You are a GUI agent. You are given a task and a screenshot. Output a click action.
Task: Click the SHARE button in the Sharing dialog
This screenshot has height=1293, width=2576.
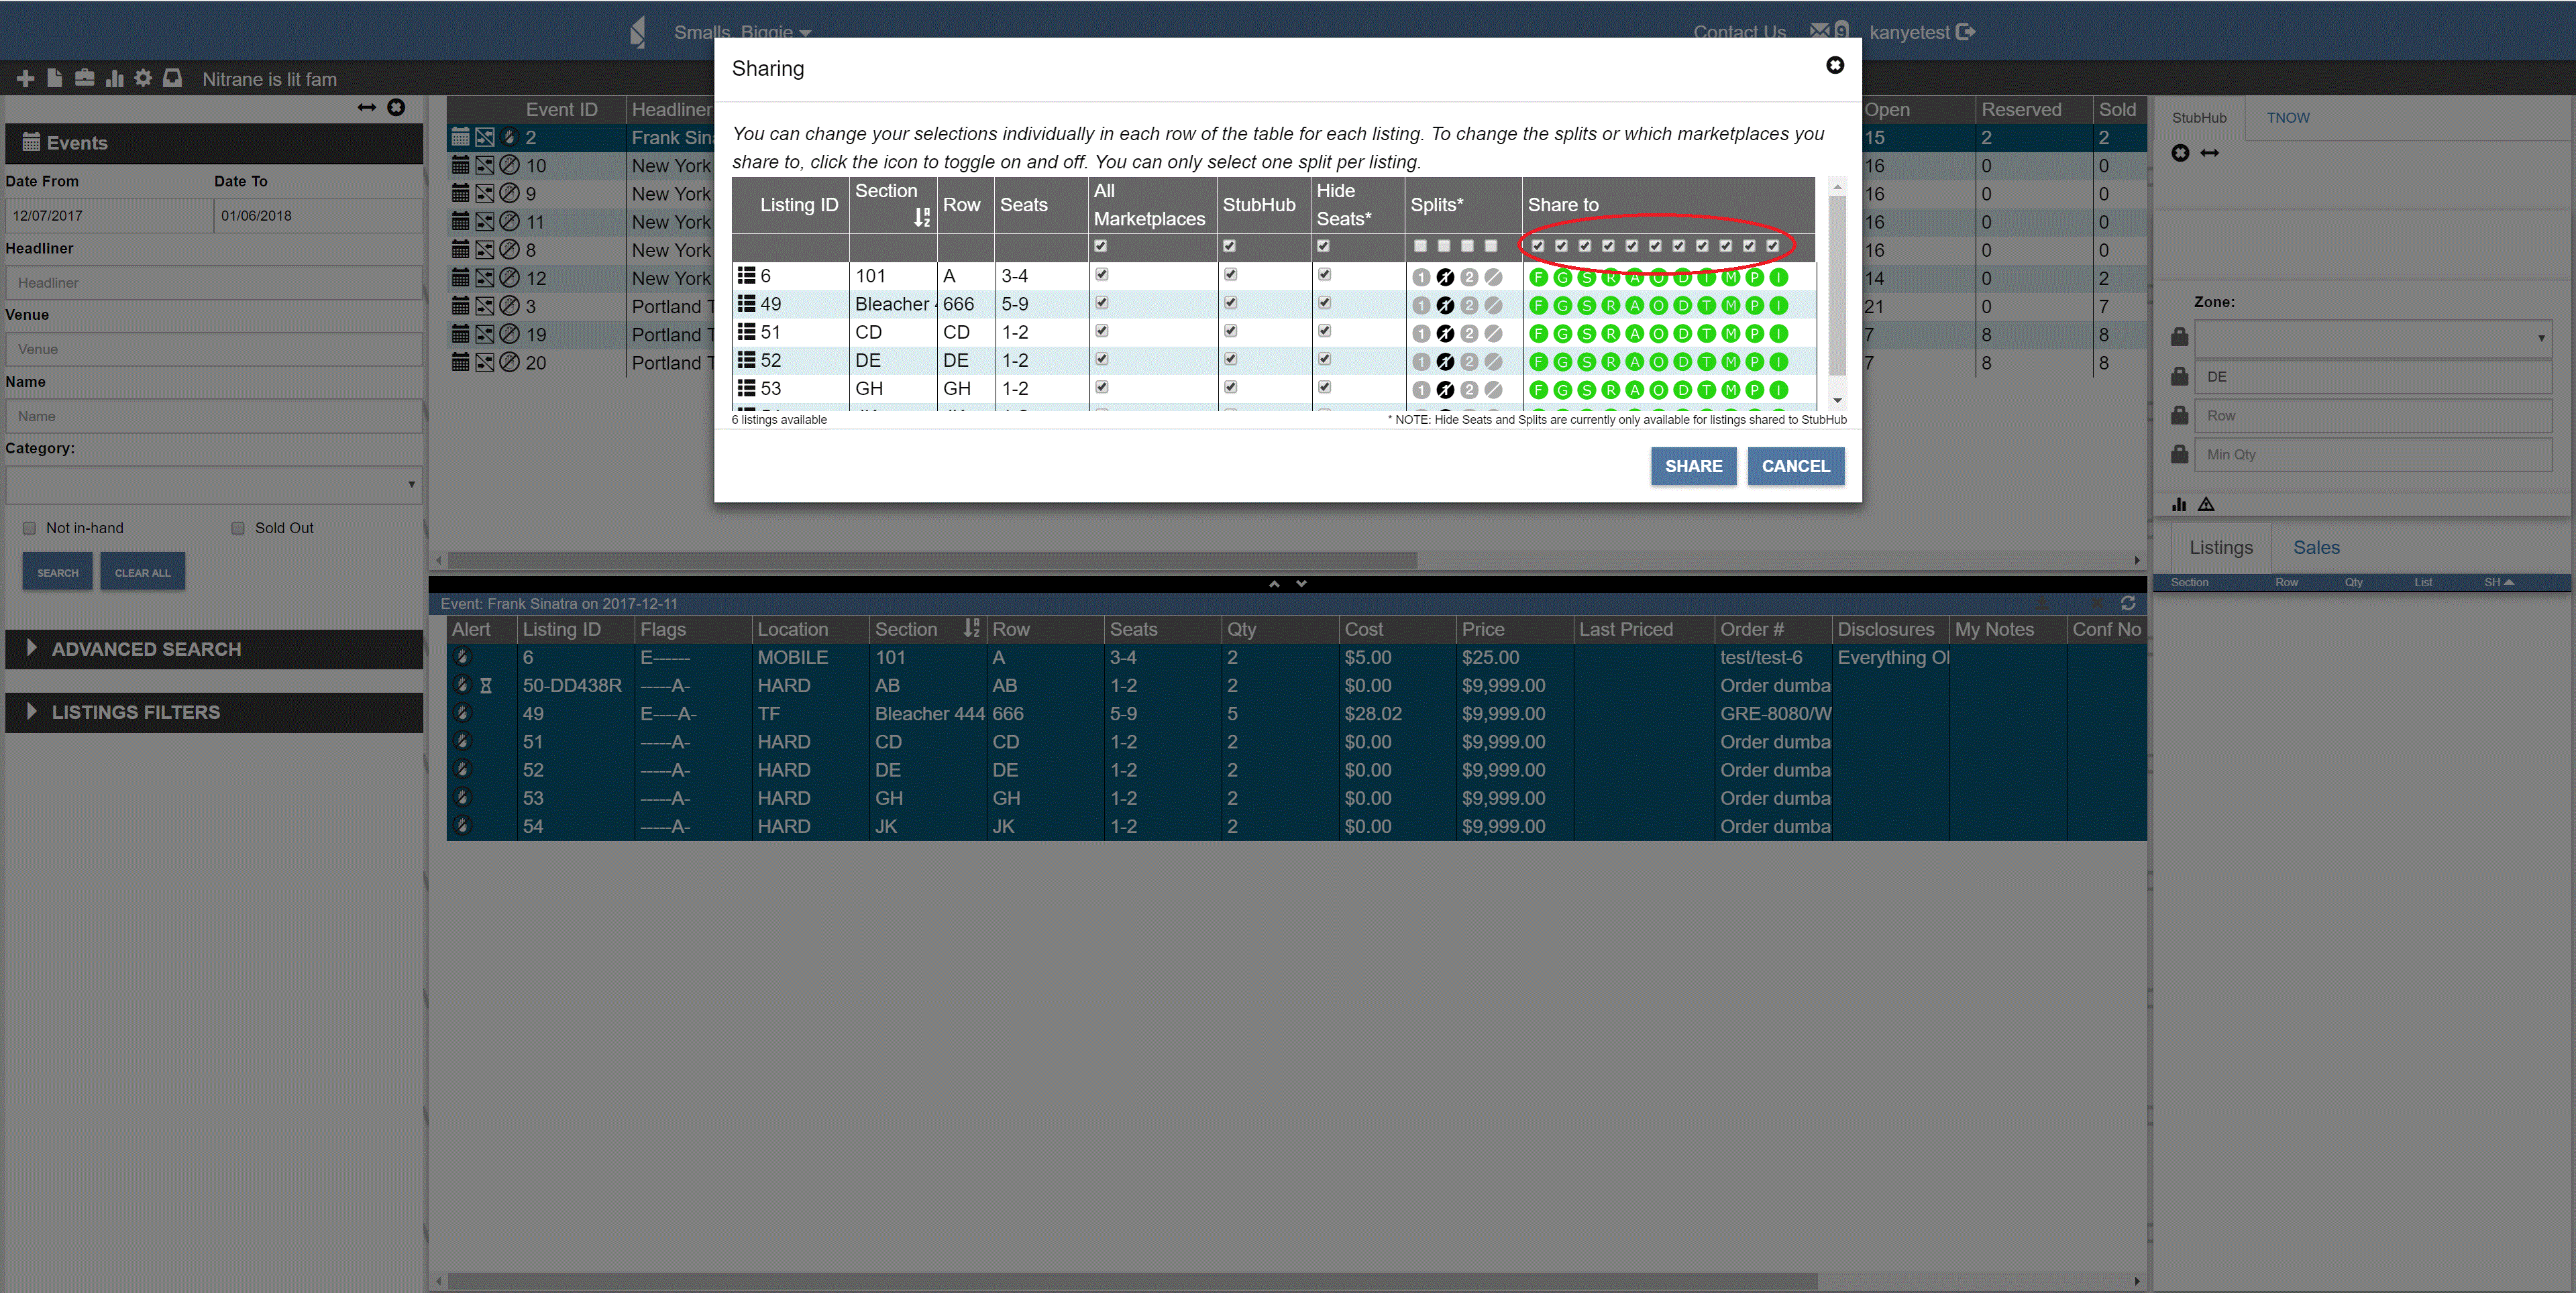pos(1693,466)
